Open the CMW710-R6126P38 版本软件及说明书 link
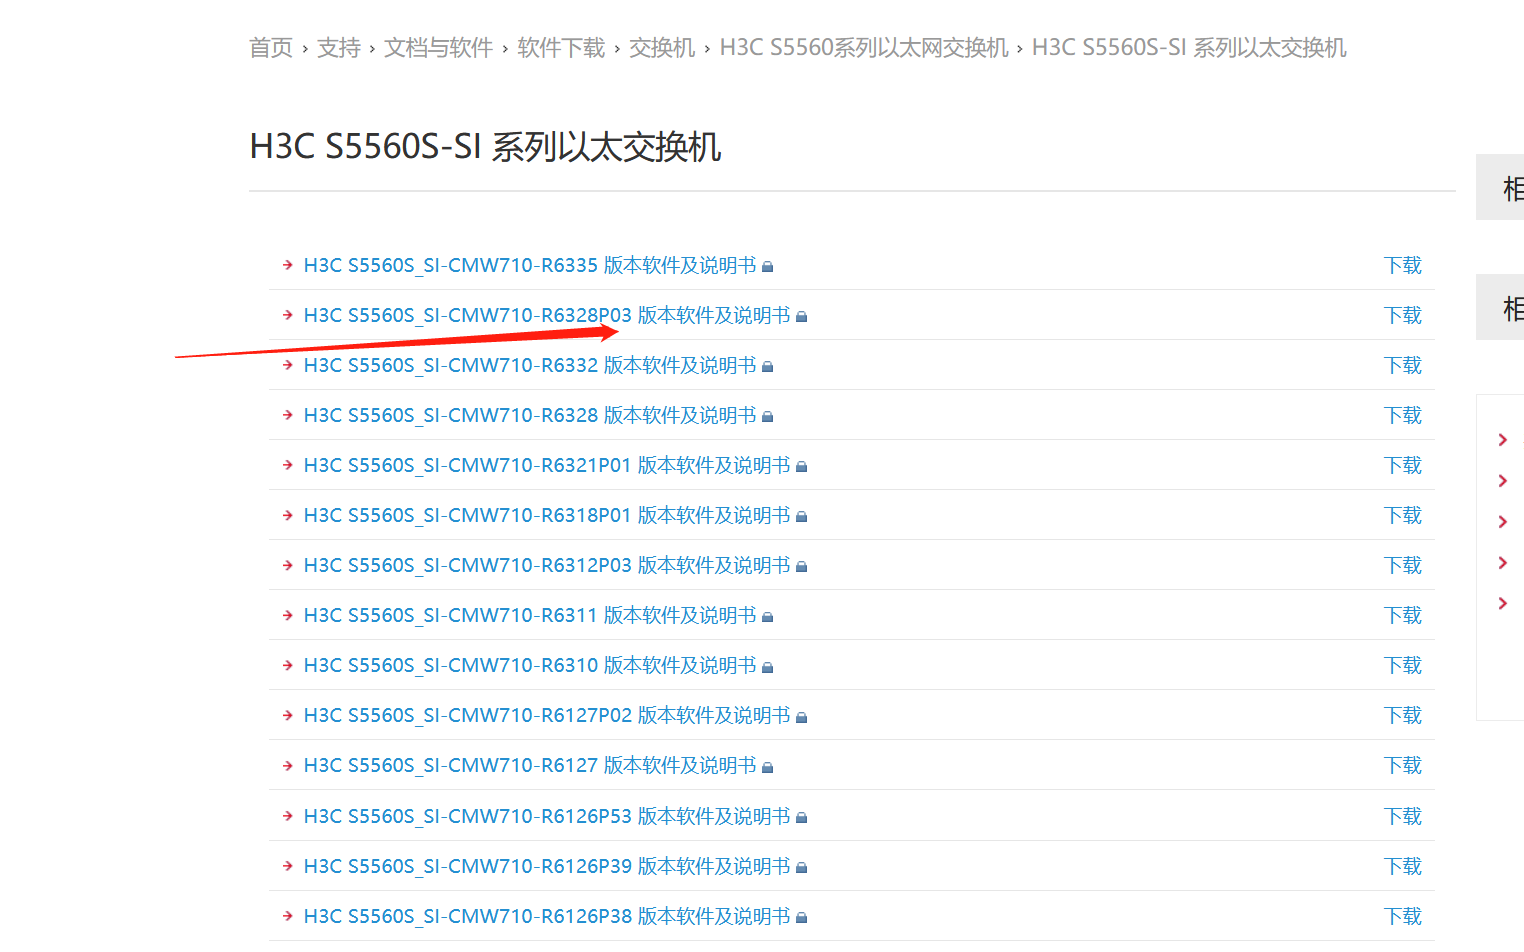This screenshot has height=952, width=1524. pyautogui.click(x=547, y=916)
